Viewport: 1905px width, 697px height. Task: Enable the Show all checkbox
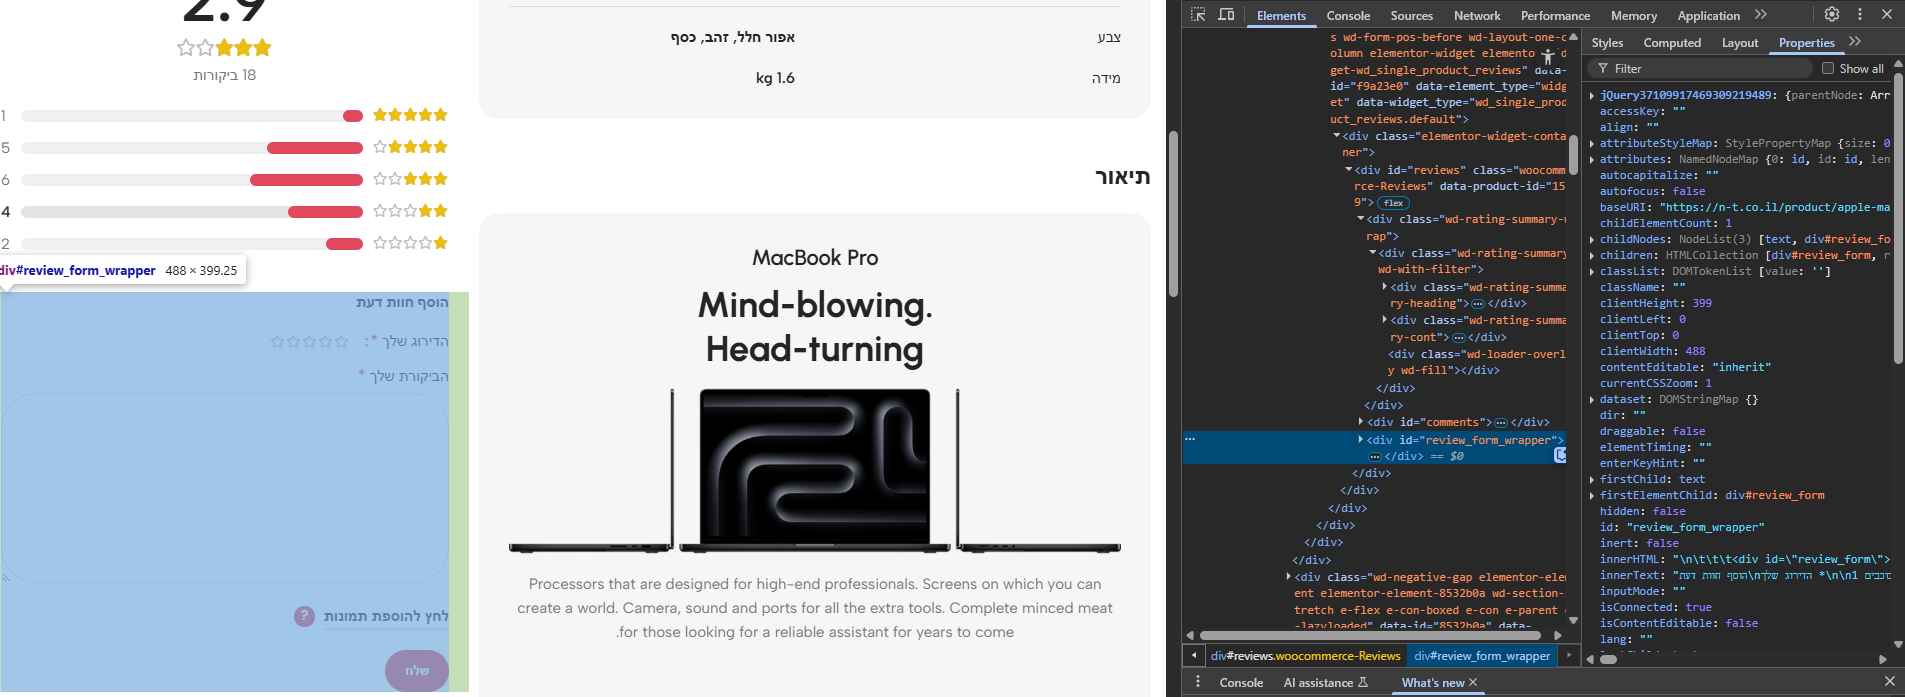tap(1828, 69)
